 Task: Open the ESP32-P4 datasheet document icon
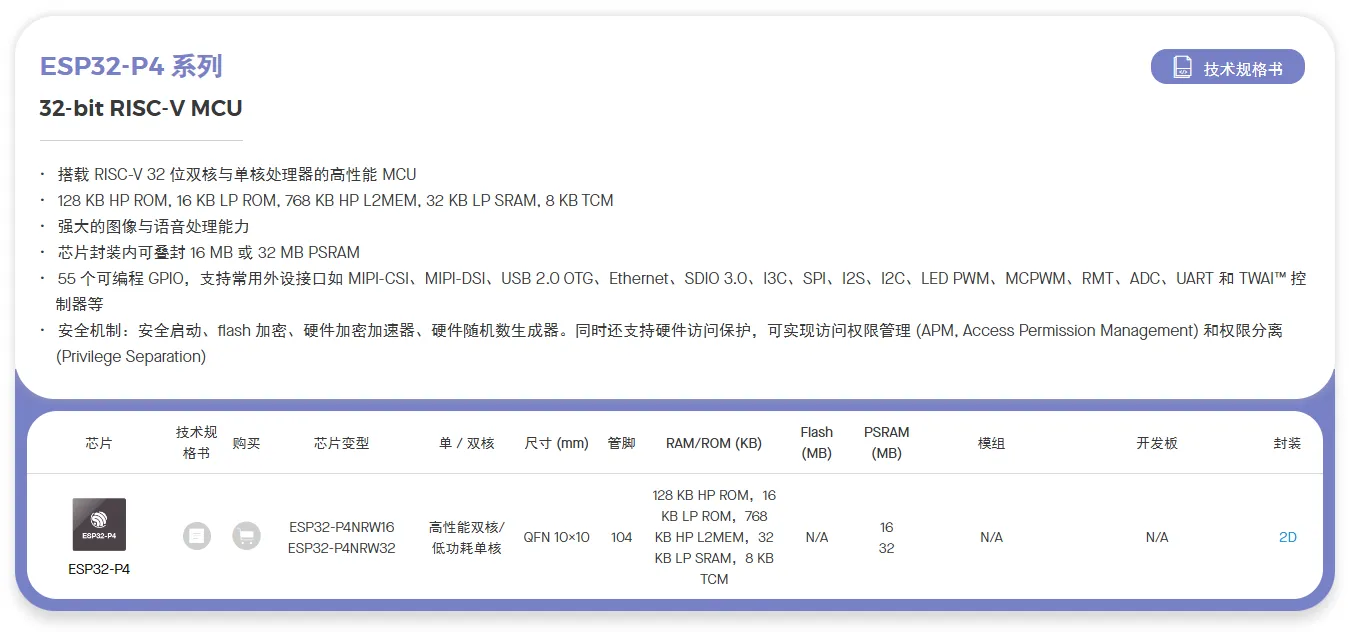(x=197, y=536)
